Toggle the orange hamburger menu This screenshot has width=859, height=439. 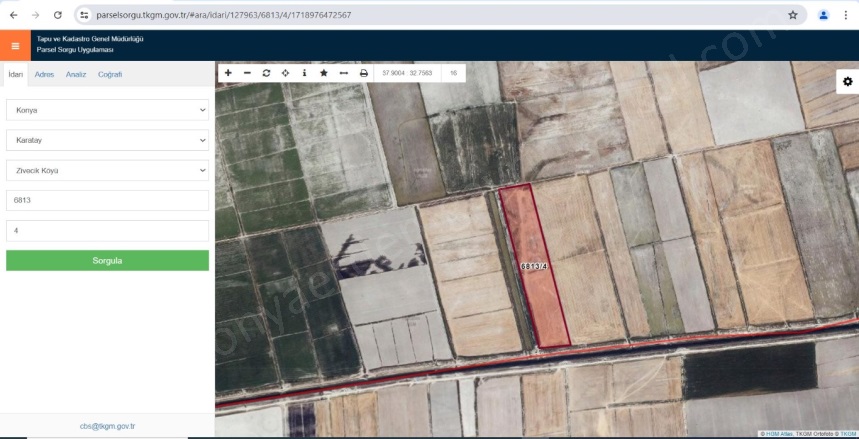coord(15,45)
